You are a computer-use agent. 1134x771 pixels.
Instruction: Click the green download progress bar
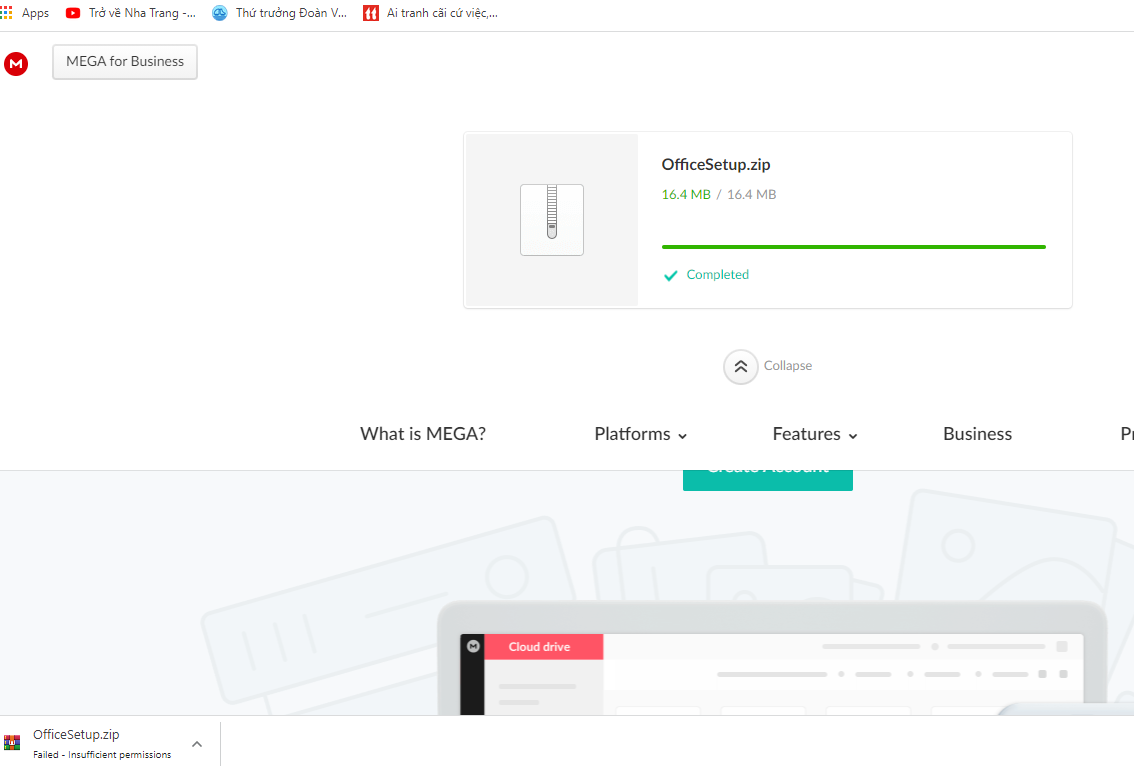[x=853, y=247]
